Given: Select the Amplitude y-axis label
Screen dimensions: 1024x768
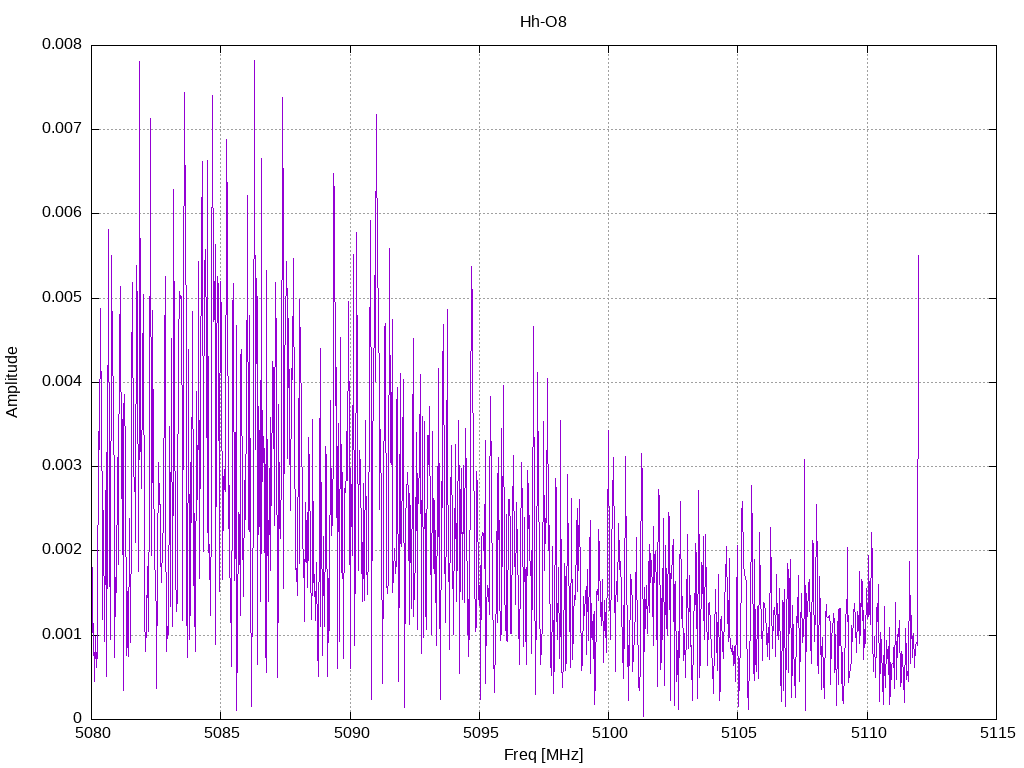Looking at the screenshot, I should [12, 382].
